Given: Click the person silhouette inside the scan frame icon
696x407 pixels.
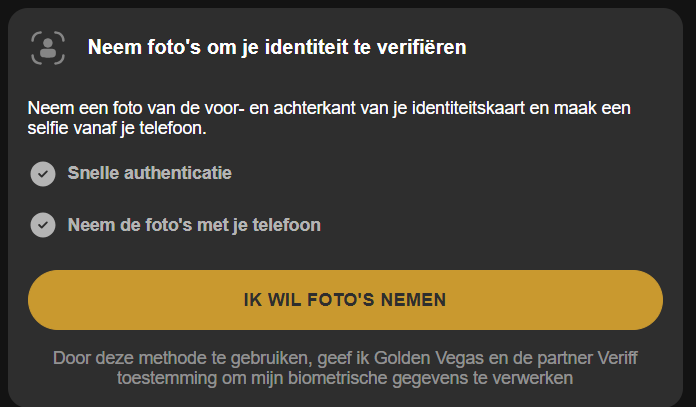Looking at the screenshot, I should (x=48, y=48).
